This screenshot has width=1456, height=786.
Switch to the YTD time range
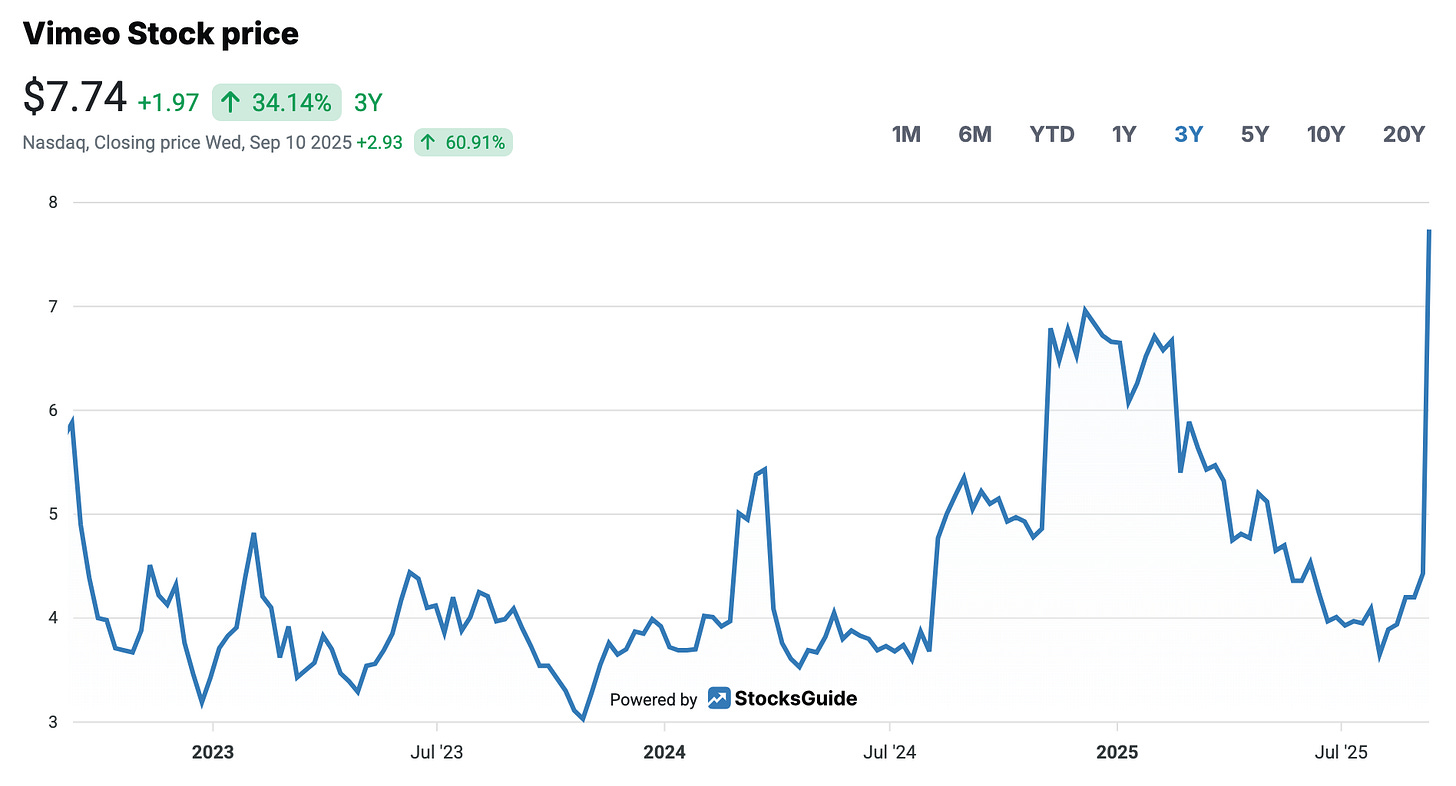pyautogui.click(x=1052, y=133)
